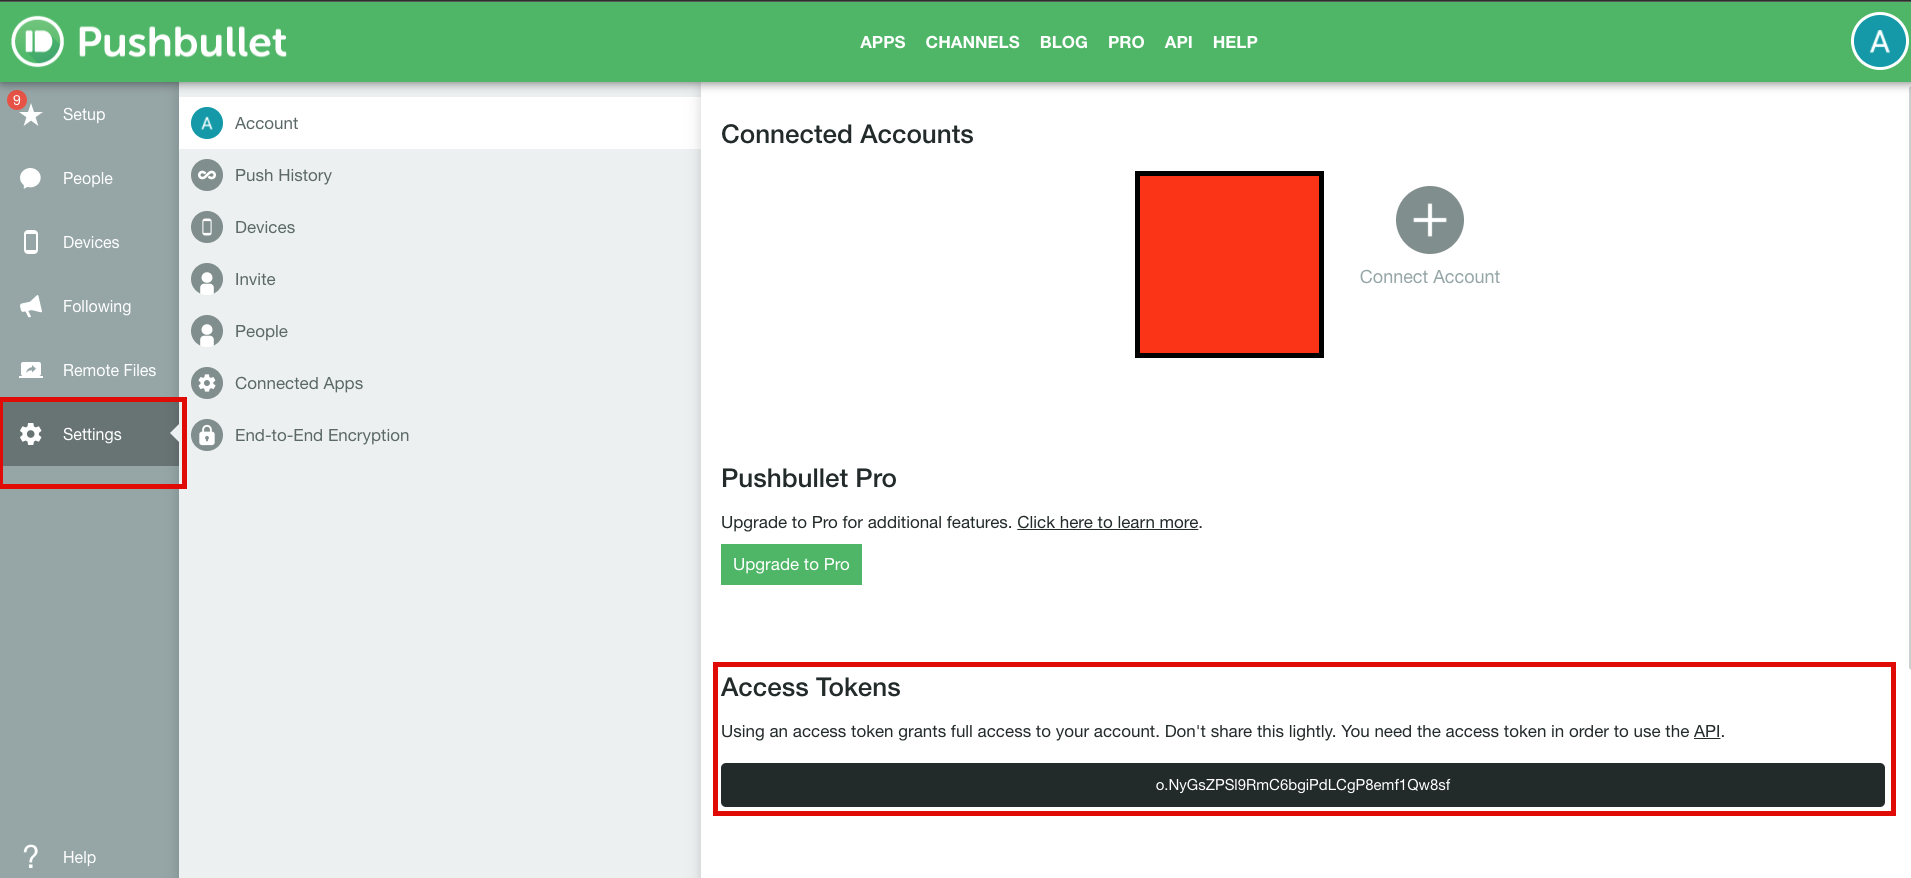Click the Setup star icon
The width and height of the screenshot is (1911, 878).
(31, 115)
